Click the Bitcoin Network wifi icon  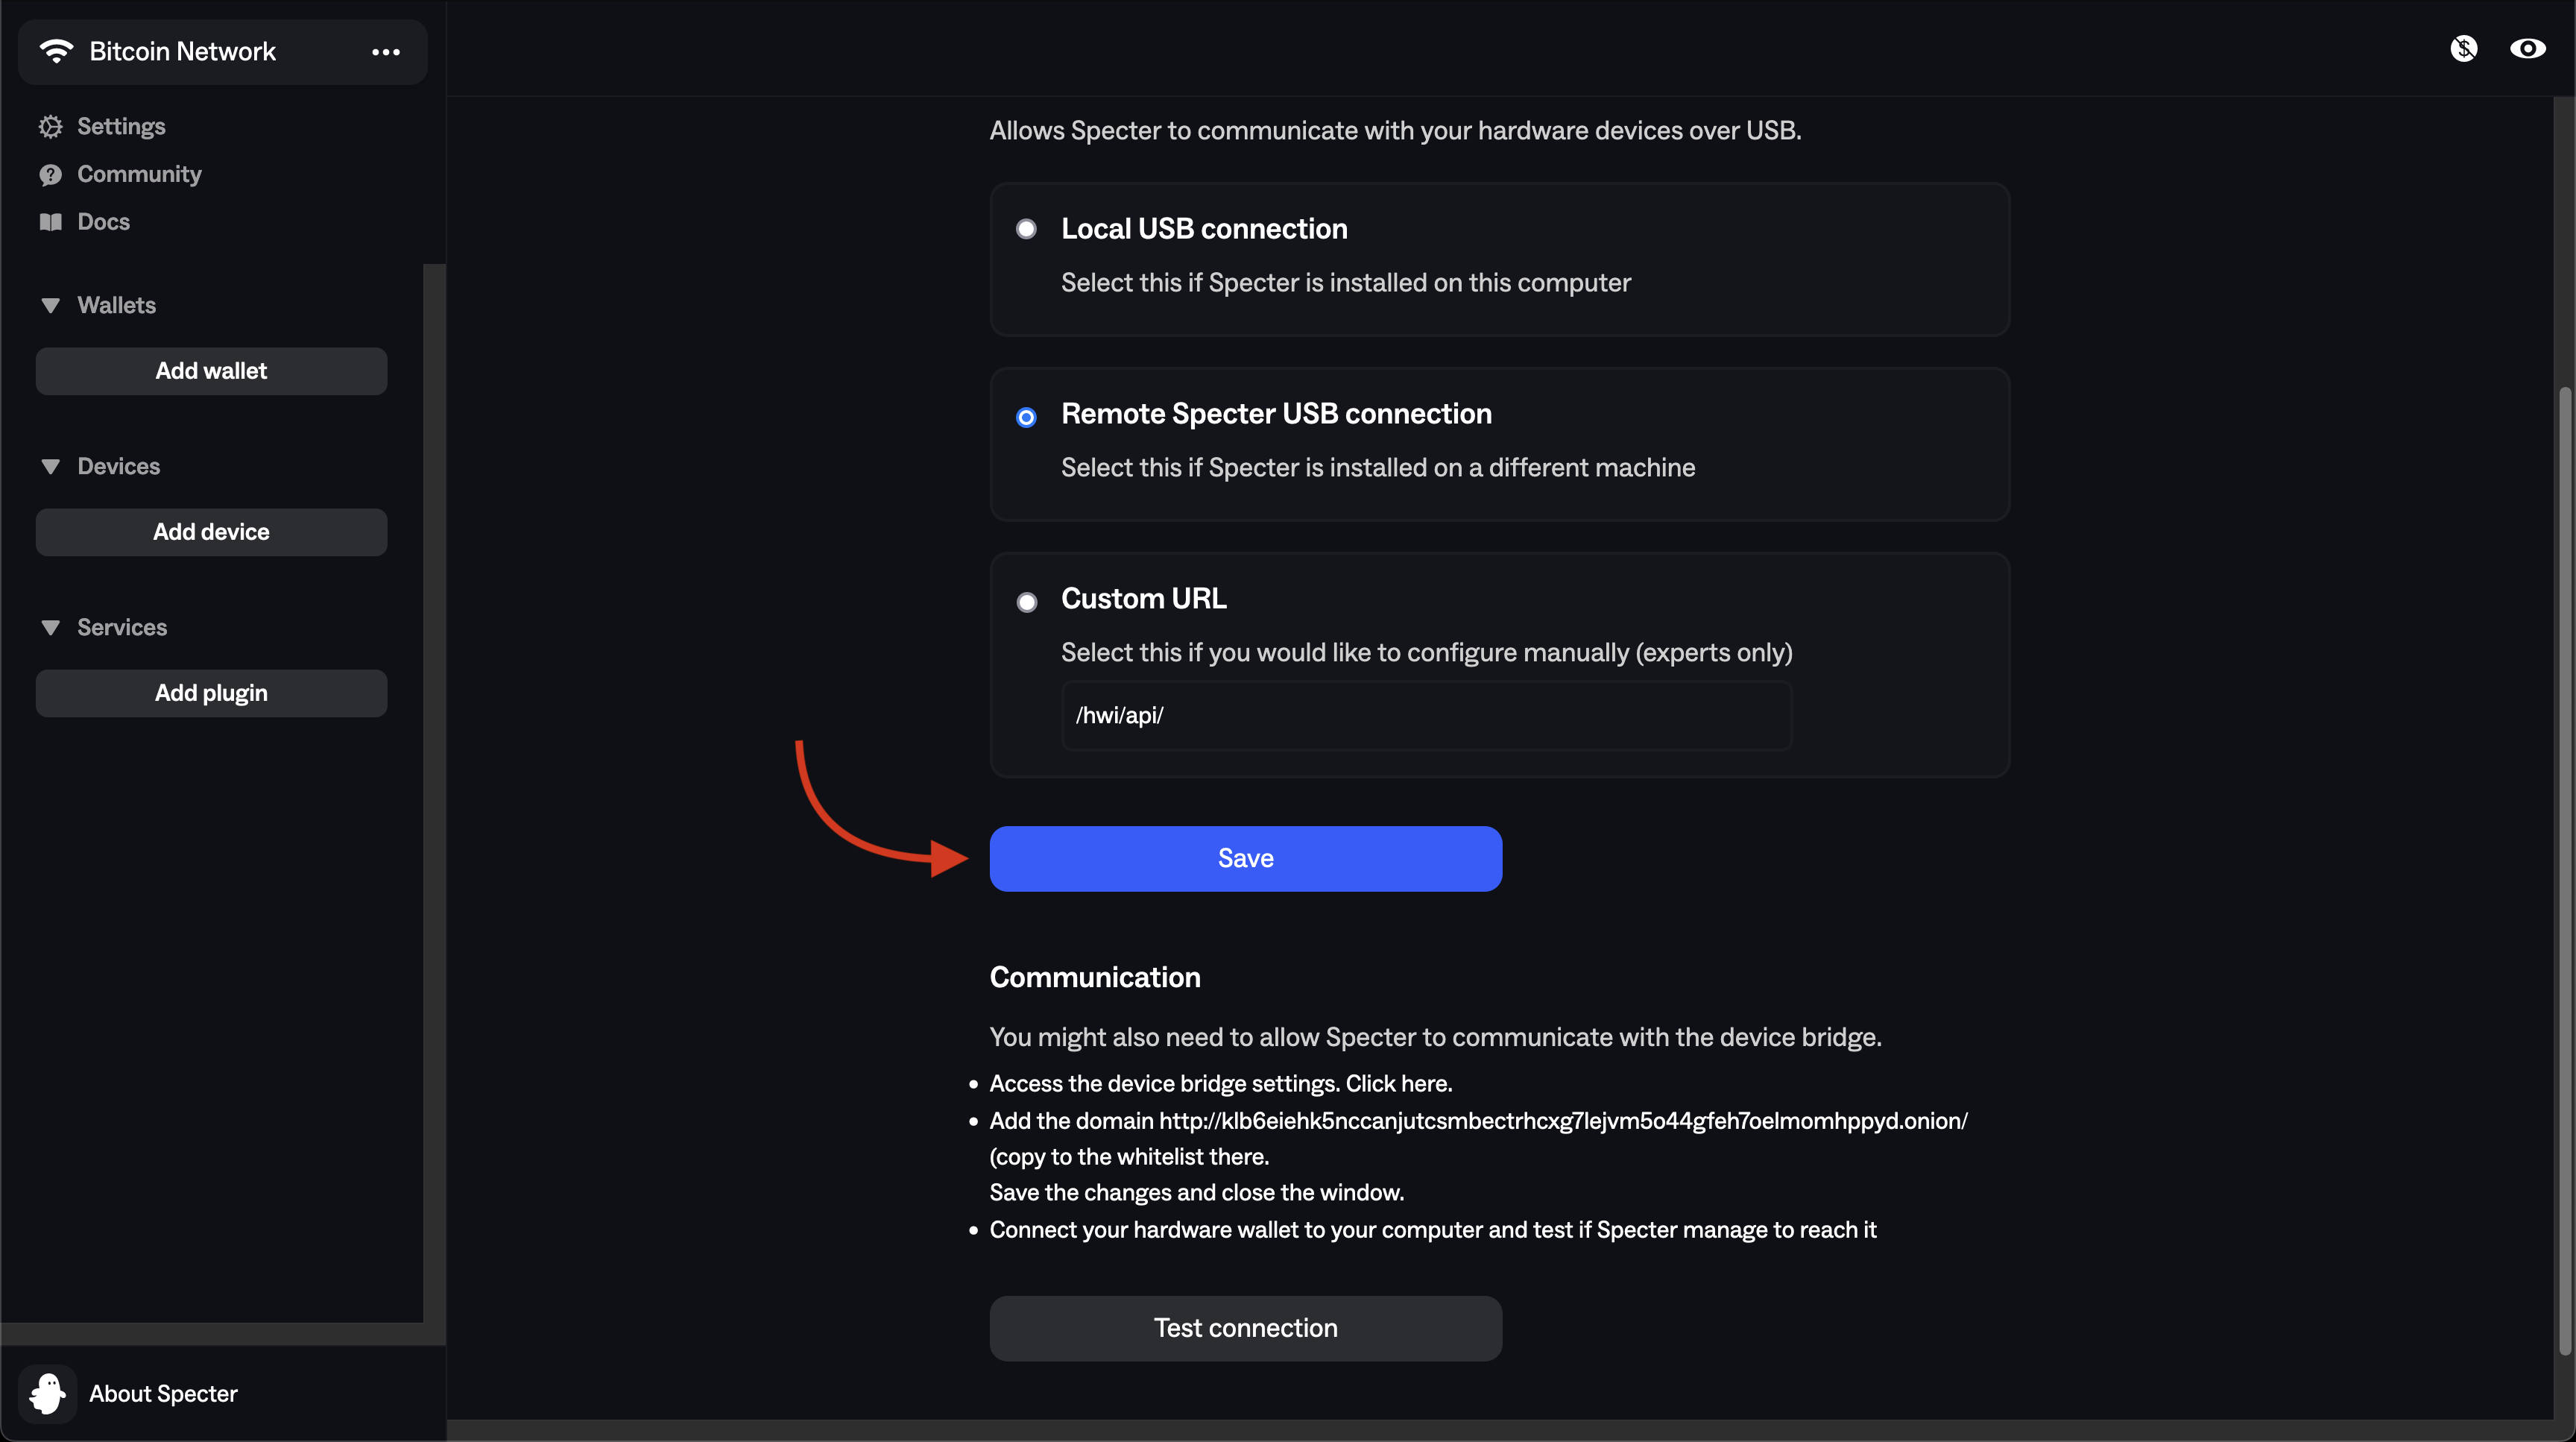coord(56,51)
